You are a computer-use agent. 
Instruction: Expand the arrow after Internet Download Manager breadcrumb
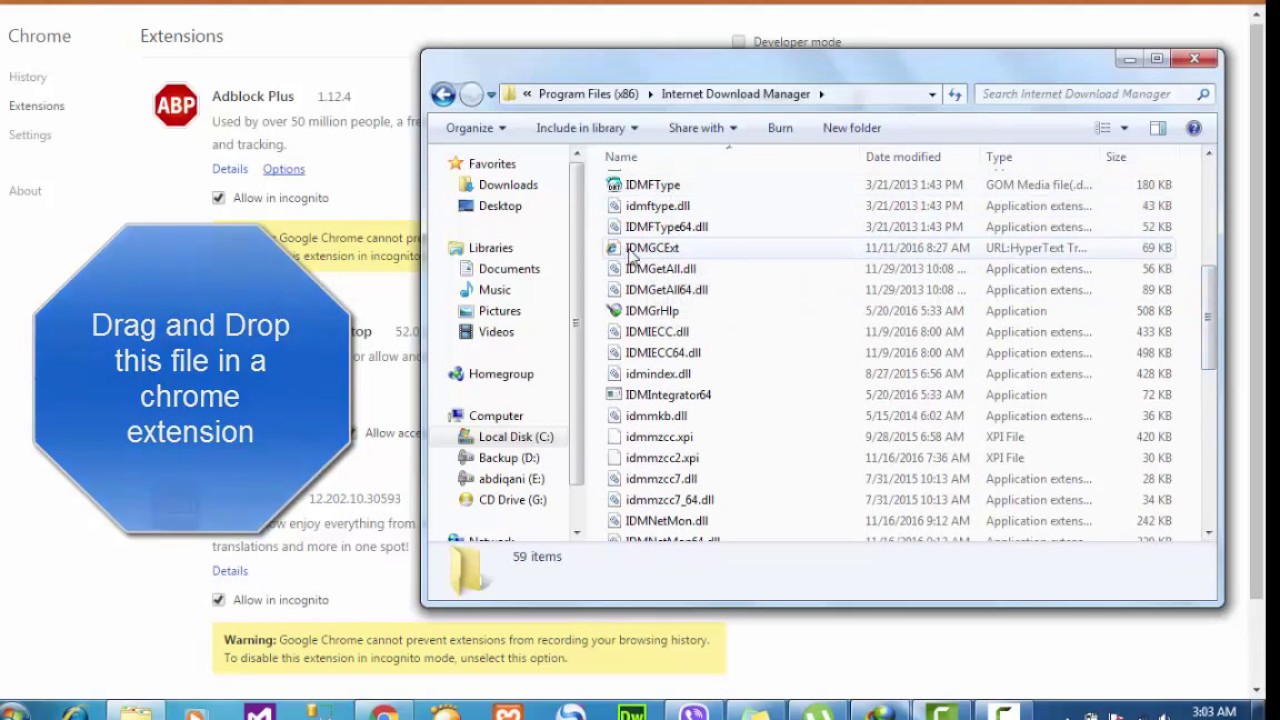pyautogui.click(x=821, y=94)
